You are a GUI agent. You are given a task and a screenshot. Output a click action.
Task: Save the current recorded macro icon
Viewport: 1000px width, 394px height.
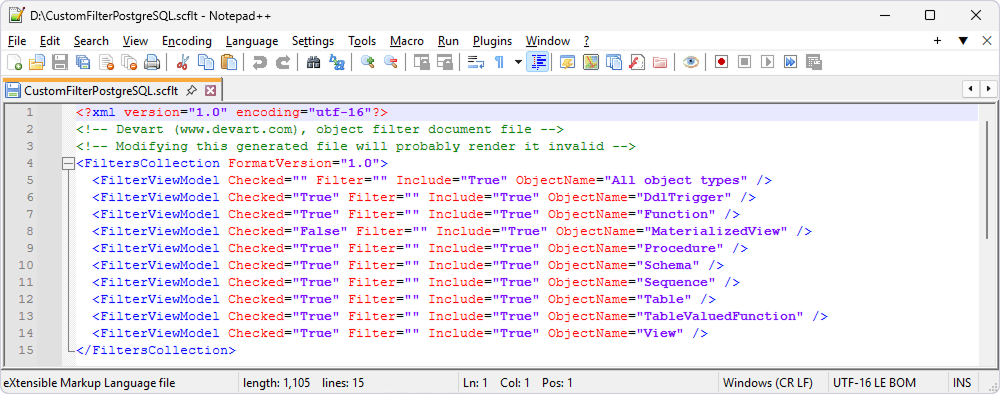coord(813,62)
